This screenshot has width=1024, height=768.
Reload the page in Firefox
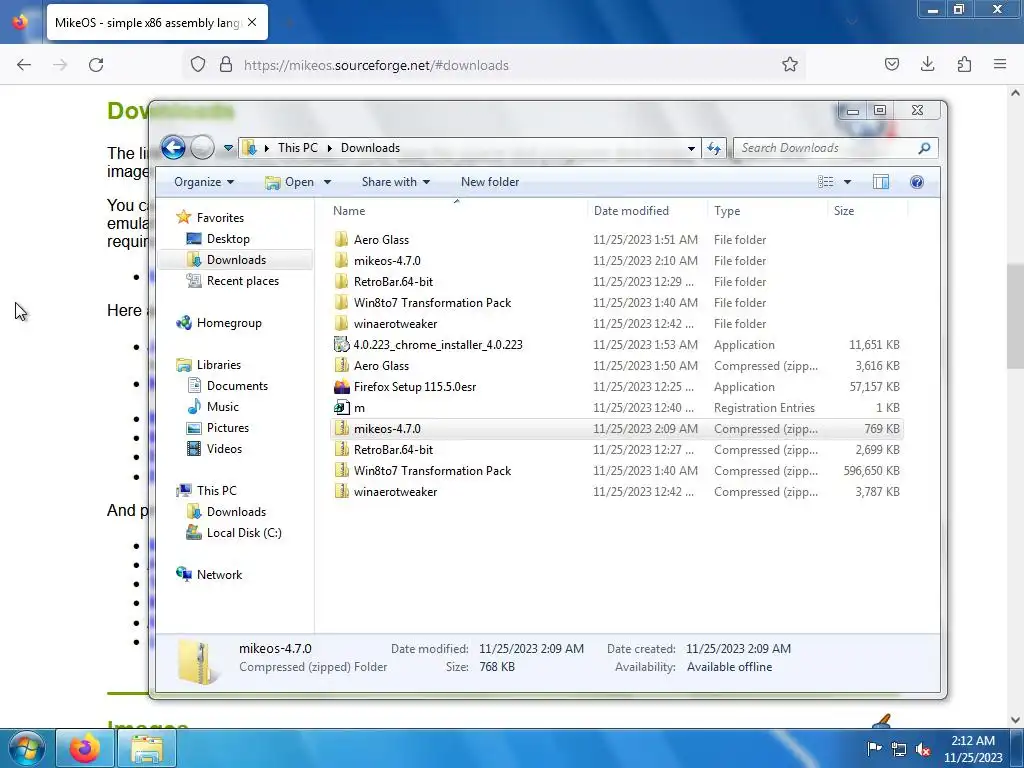coord(96,65)
